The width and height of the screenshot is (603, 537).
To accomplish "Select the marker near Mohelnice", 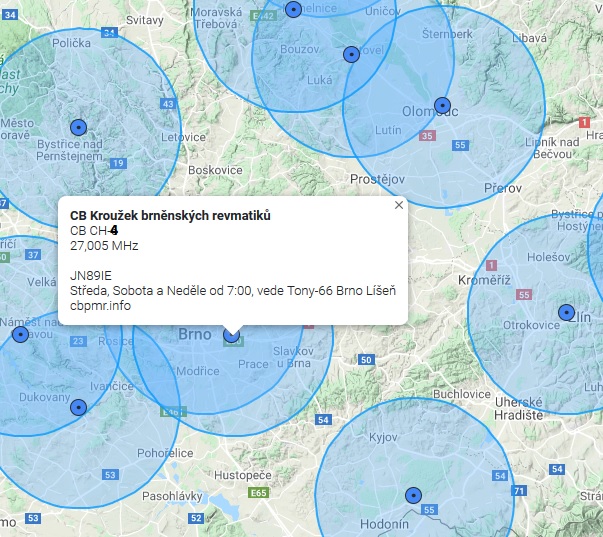I will pyautogui.click(x=293, y=9).
